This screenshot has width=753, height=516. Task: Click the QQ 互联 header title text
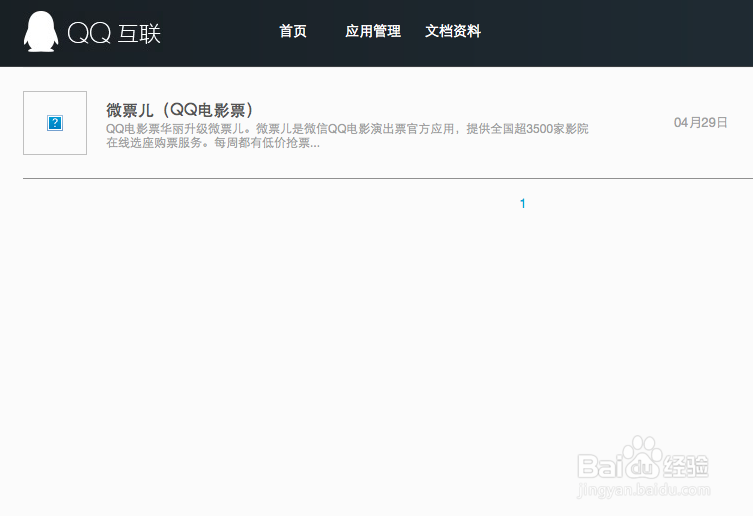(x=114, y=33)
